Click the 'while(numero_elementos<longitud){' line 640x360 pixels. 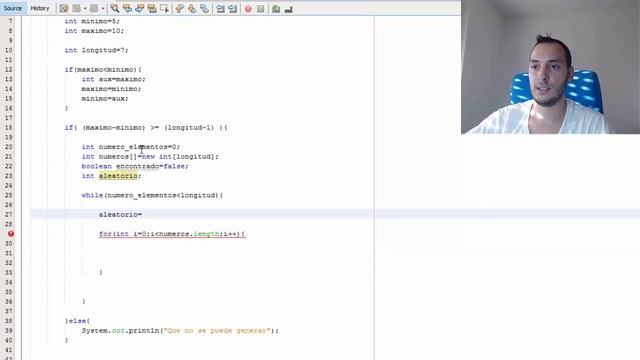(152, 196)
